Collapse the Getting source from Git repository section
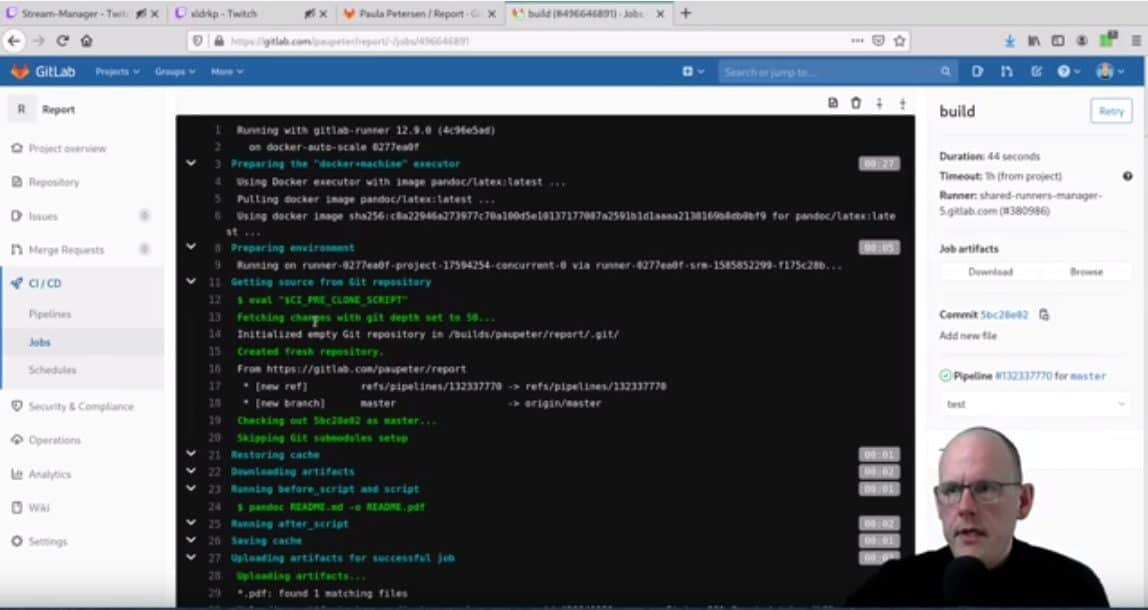Screen dimensions: 1148x610 tap(191, 282)
